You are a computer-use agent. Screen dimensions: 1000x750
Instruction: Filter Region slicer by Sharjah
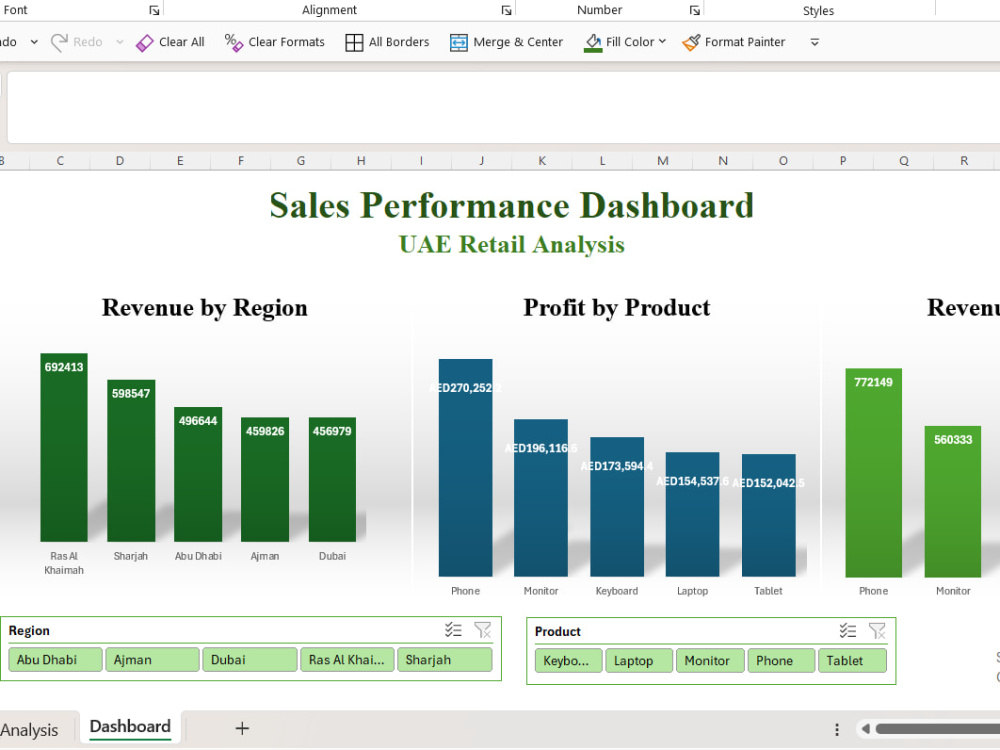[445, 659]
